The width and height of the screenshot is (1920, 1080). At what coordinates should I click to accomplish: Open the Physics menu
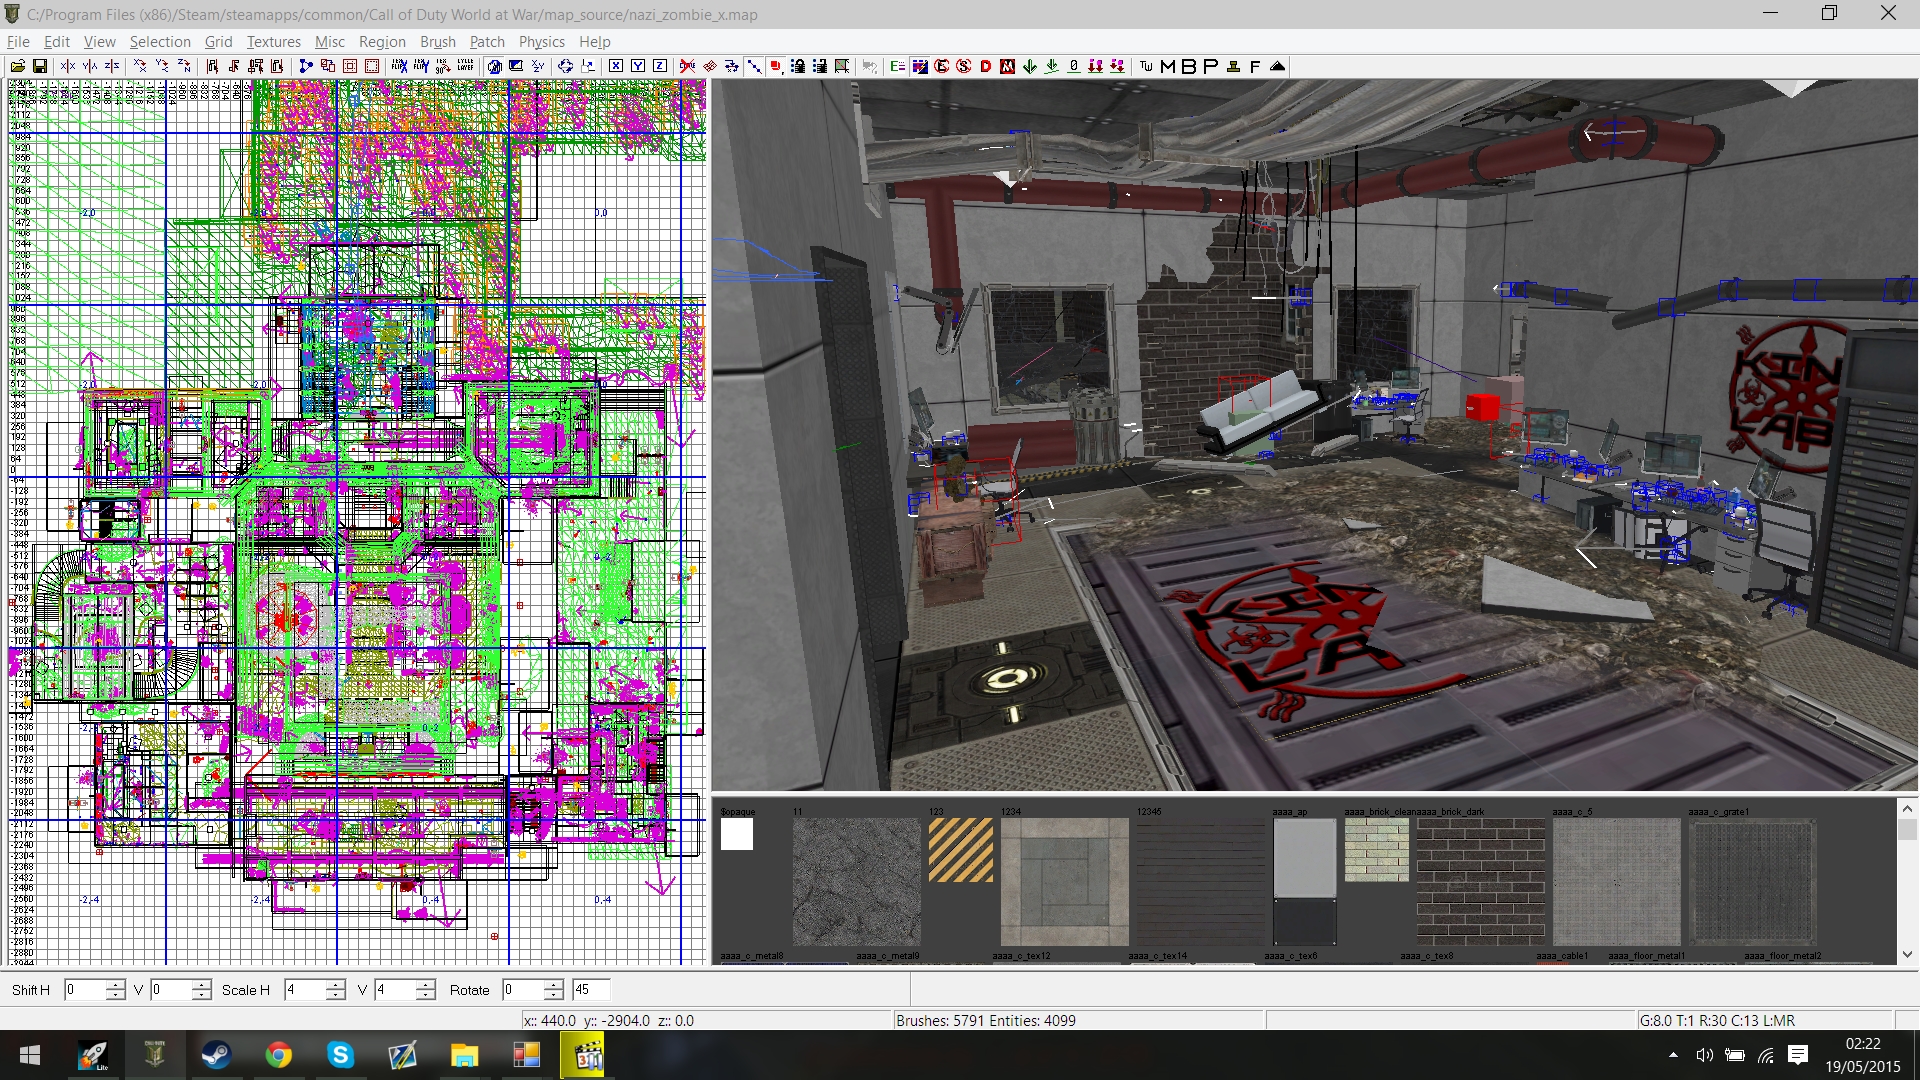coord(541,42)
